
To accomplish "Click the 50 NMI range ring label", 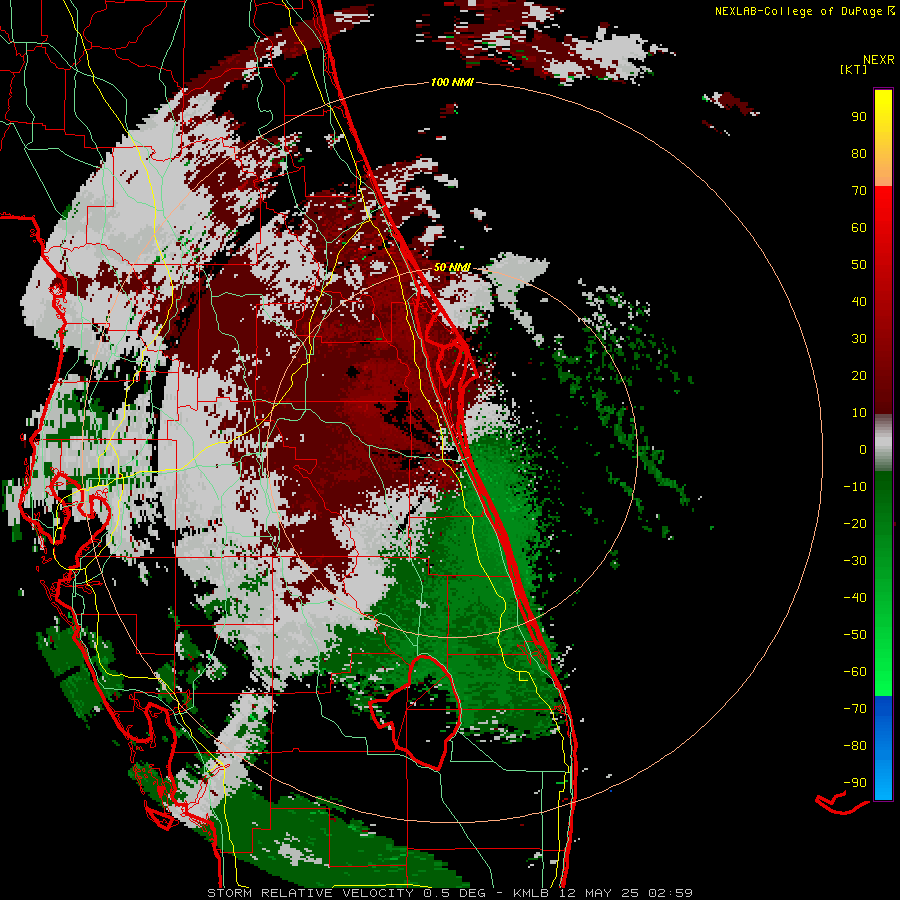I will (452, 267).
